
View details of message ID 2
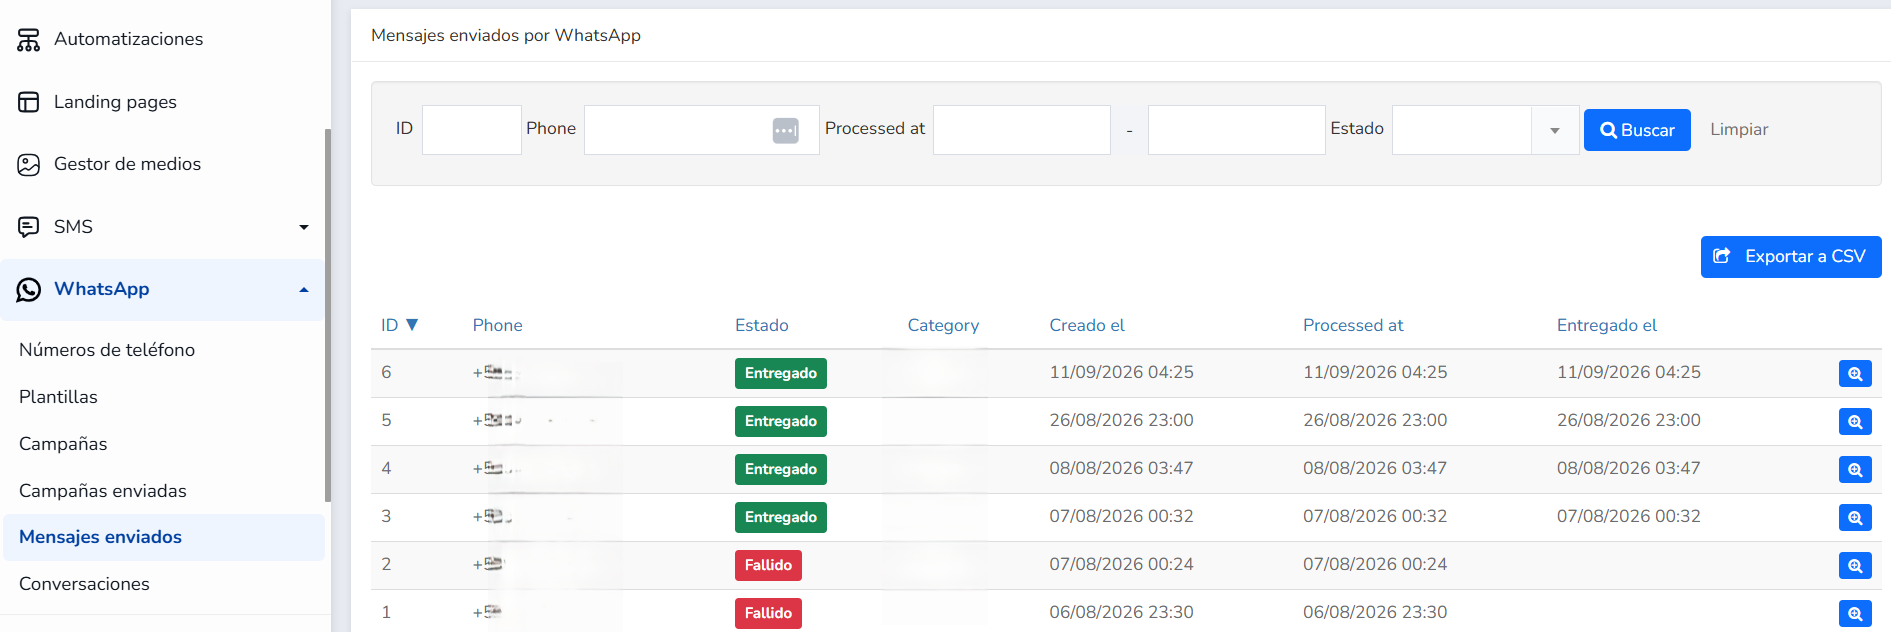point(1855,565)
